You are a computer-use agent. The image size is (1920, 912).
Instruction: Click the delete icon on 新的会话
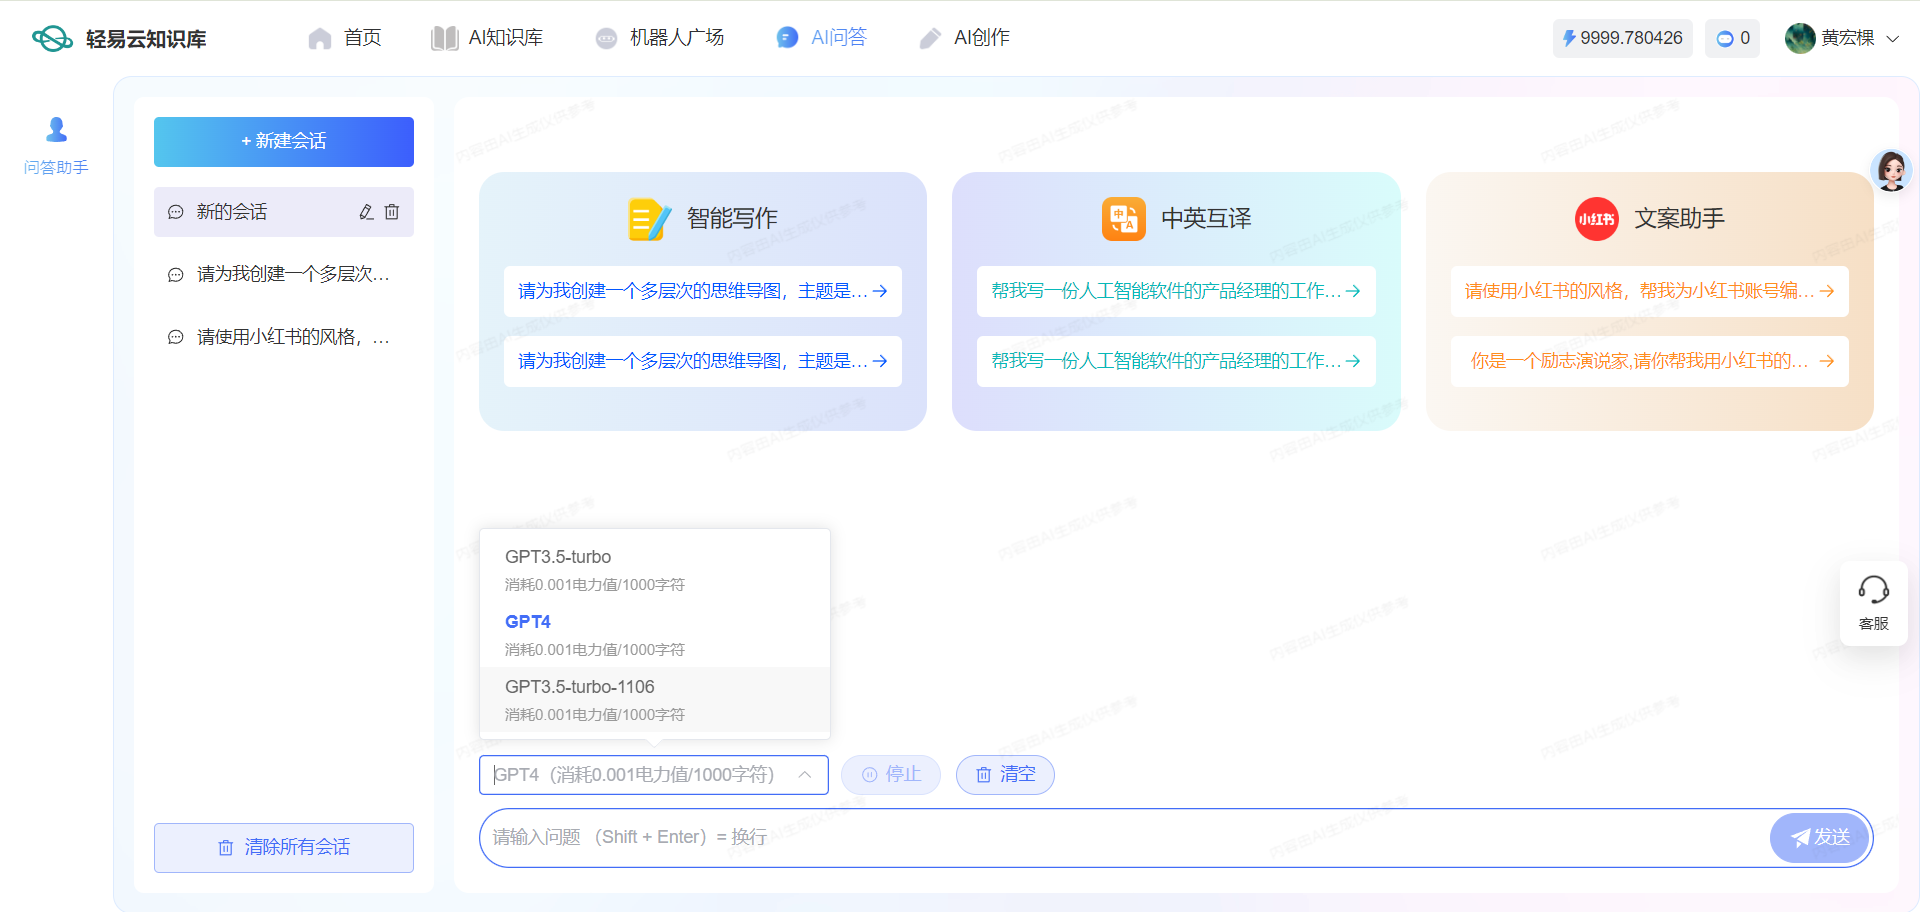pyautogui.click(x=392, y=212)
